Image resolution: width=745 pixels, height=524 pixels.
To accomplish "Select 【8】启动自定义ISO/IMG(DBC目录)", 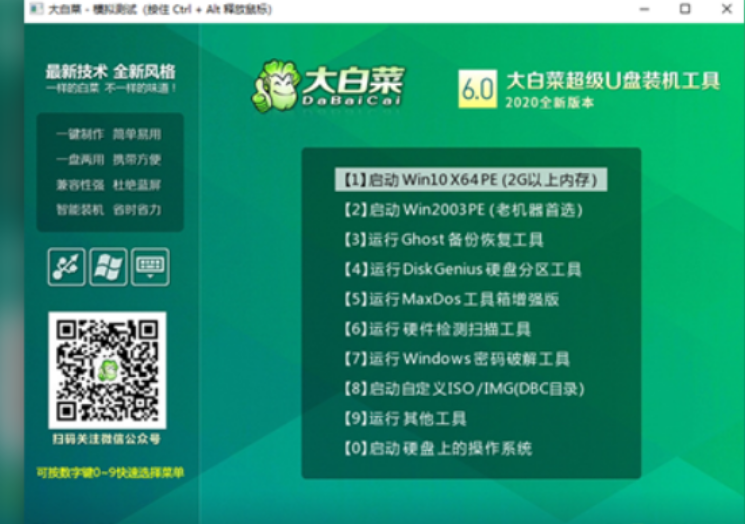I will (x=464, y=389).
